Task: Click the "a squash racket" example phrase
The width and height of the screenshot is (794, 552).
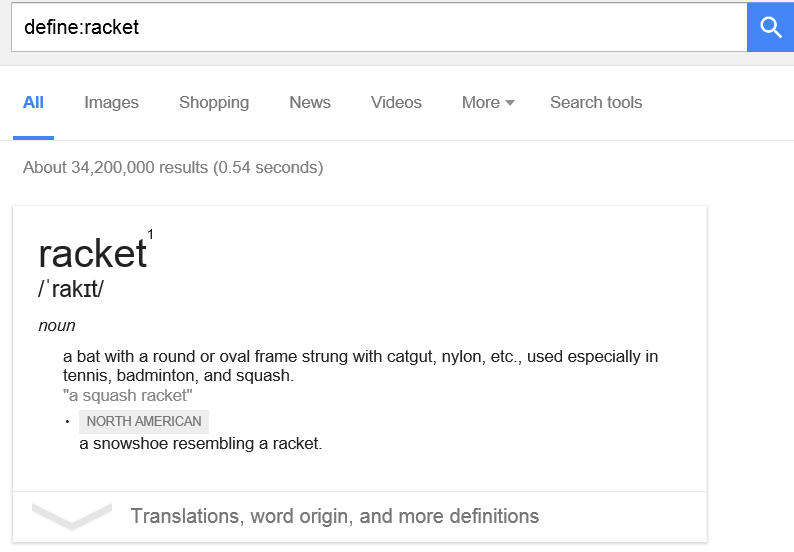Action: 128,396
